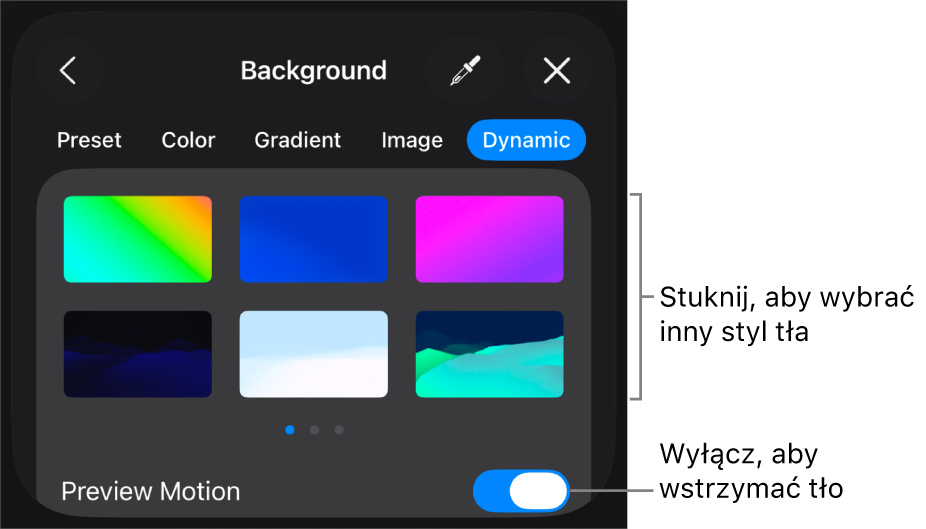Open the Gradient tab
The image size is (926, 529).
[298, 141]
